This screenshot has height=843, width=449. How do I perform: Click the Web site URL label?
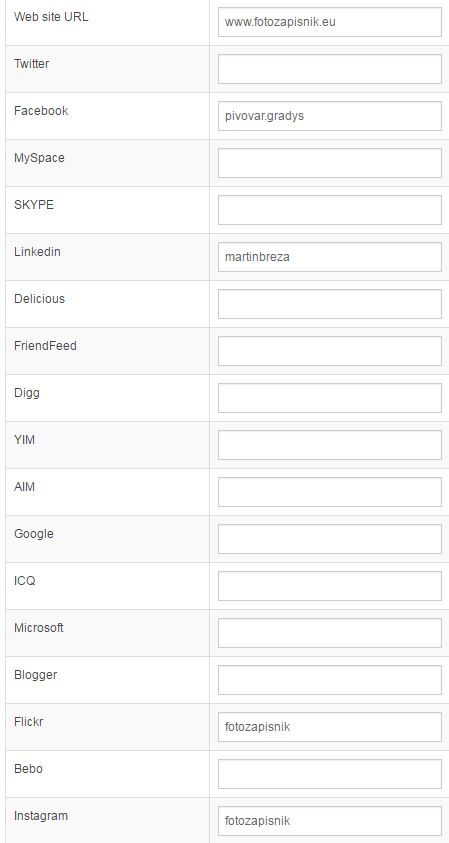[x=51, y=17]
